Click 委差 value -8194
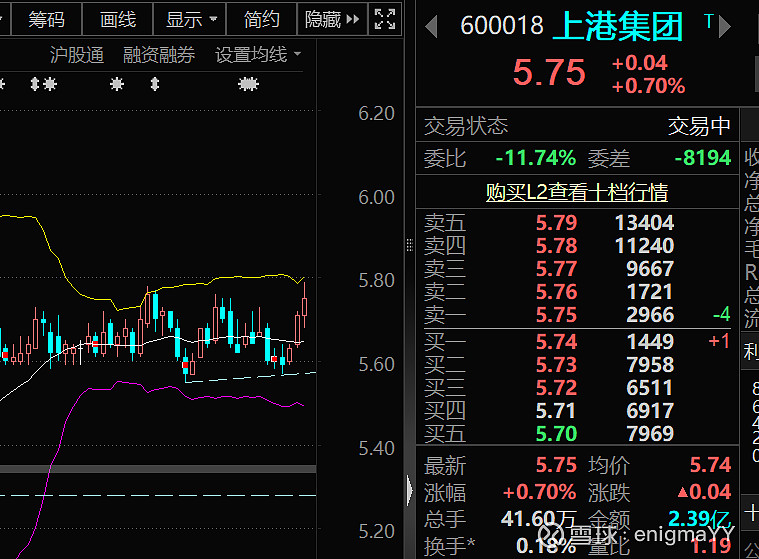This screenshot has height=559, width=759. 703,158
